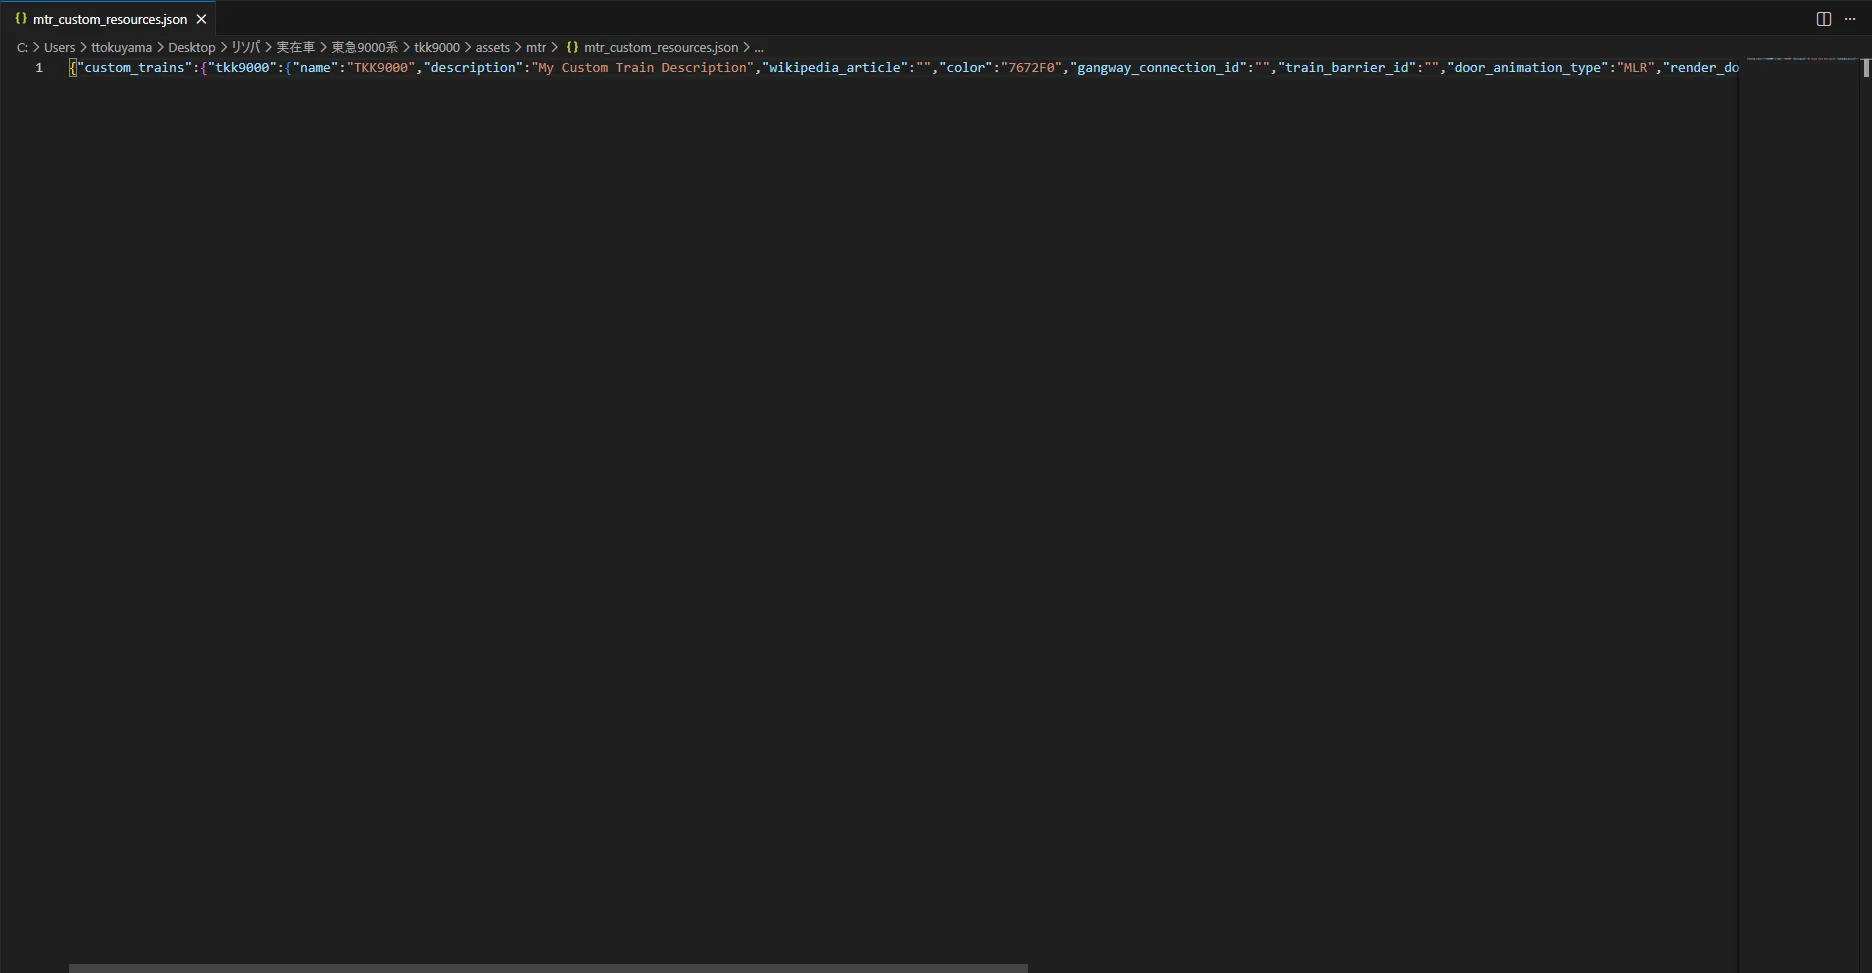Click the minimap code preview
Screen dimensions: 1872x973
pos(1800,59)
